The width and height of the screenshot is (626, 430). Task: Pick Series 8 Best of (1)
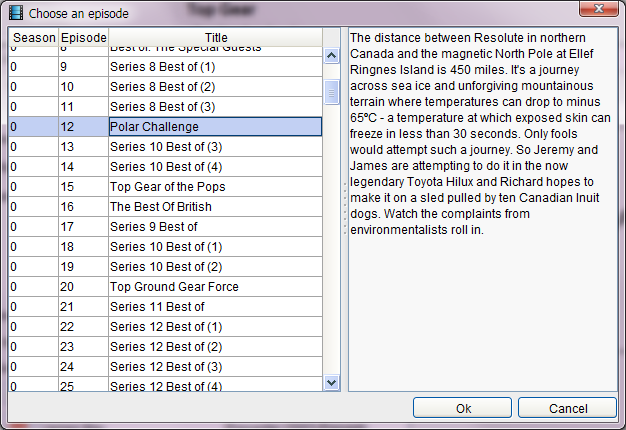(x=165, y=67)
